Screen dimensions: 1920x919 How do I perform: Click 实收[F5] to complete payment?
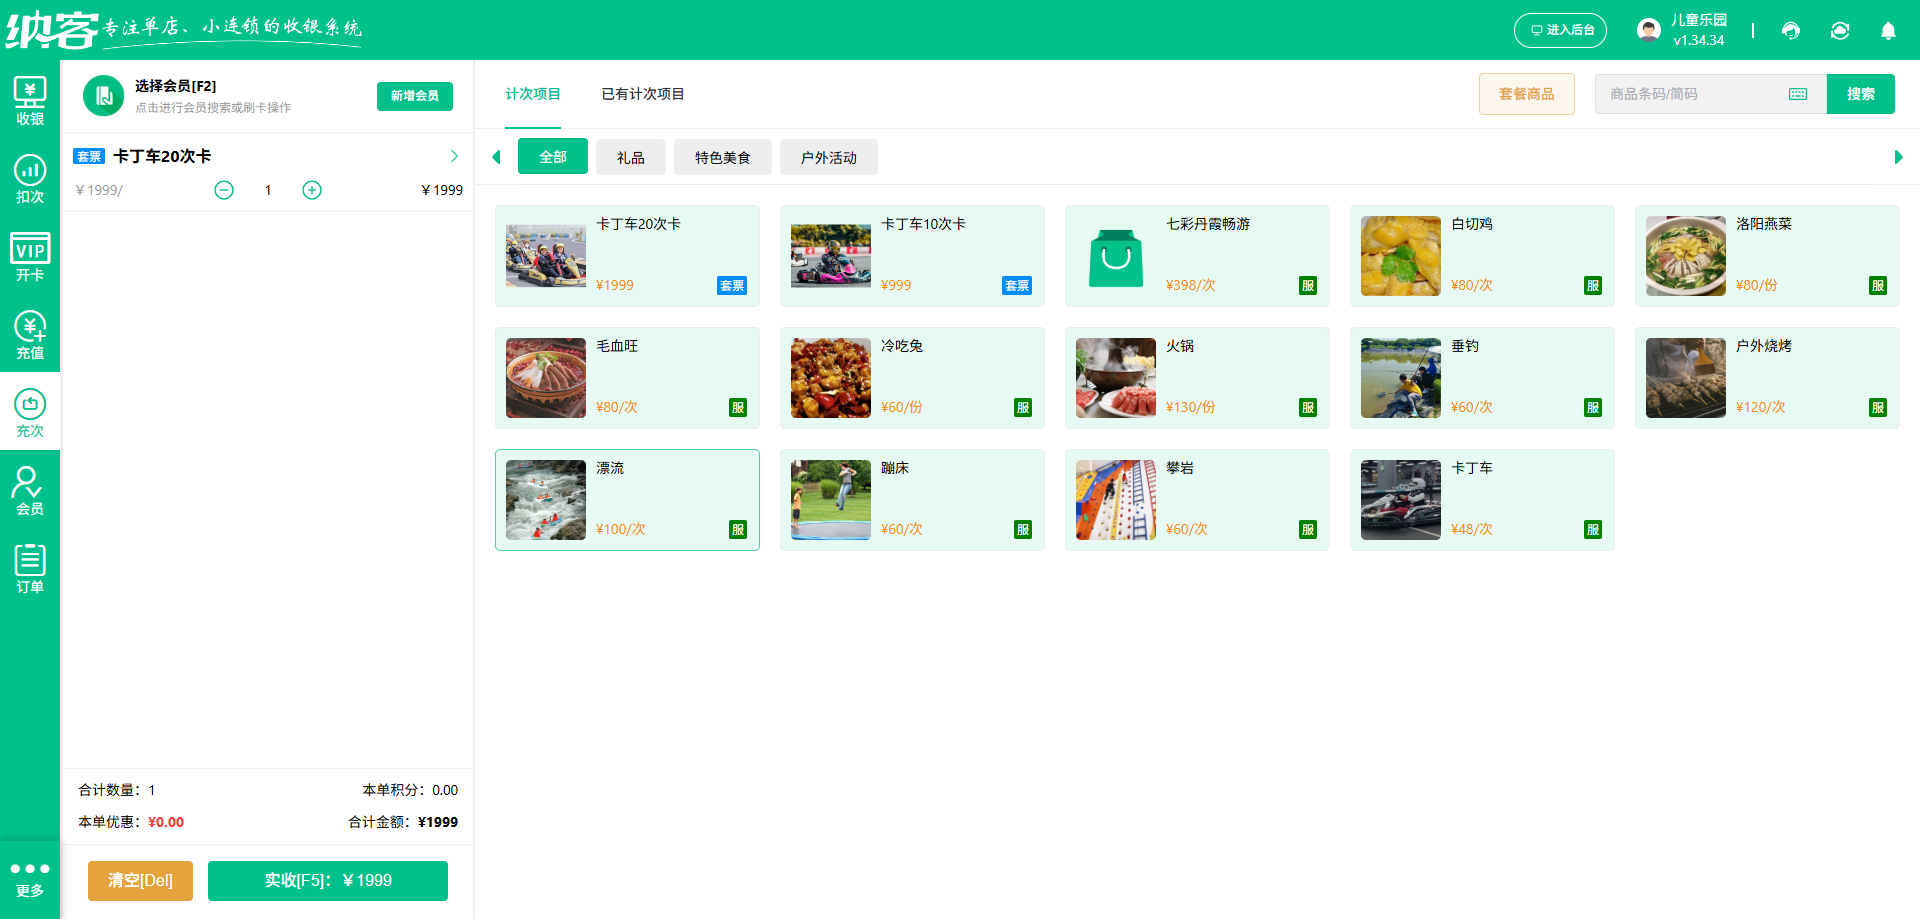[327, 880]
